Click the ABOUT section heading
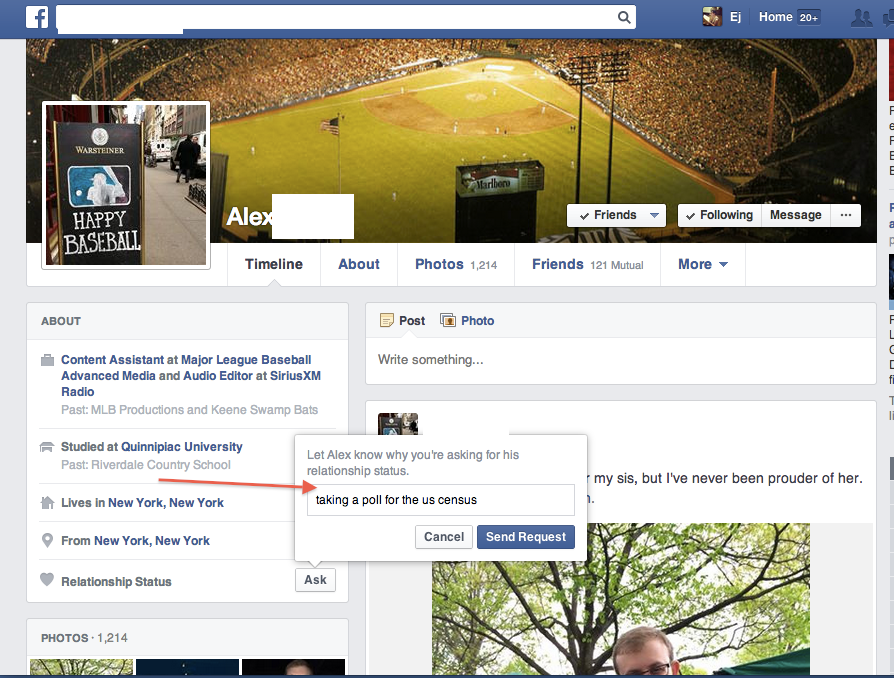Viewport: 894px width, 678px height. 61,321
